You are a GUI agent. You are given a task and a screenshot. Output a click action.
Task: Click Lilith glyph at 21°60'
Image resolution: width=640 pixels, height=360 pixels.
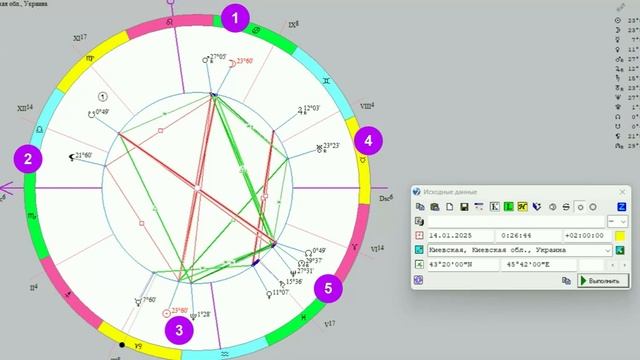tap(72, 157)
